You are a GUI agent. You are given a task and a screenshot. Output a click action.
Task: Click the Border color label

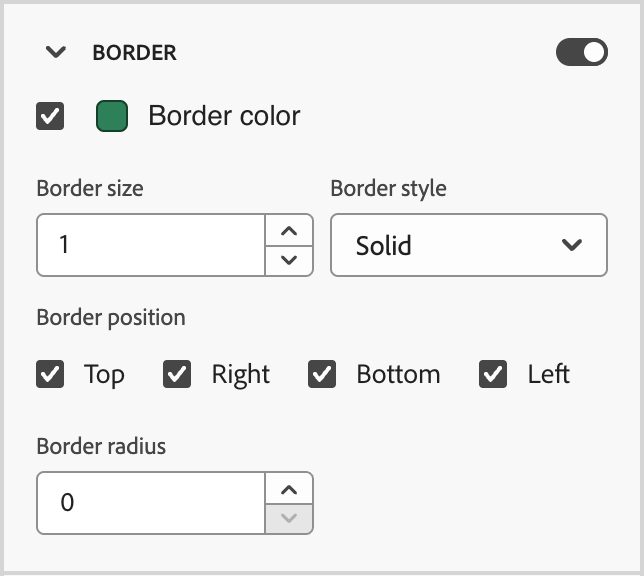tap(224, 117)
